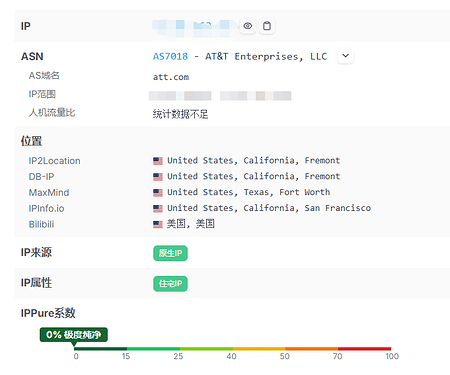The image size is (450, 375).
Task: Click the '100' scale tick label
Action: 392,356
